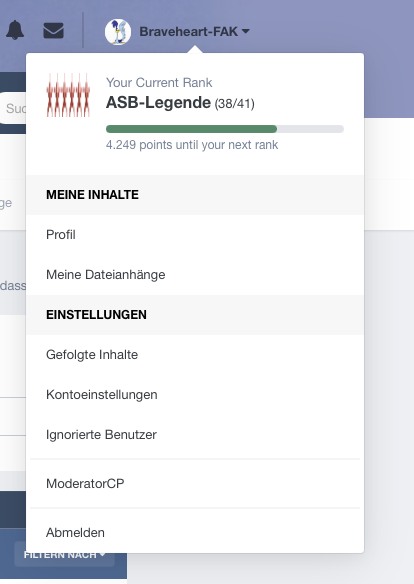Click the partially hidden search field
Screen dimensions: 414x584
(13, 108)
